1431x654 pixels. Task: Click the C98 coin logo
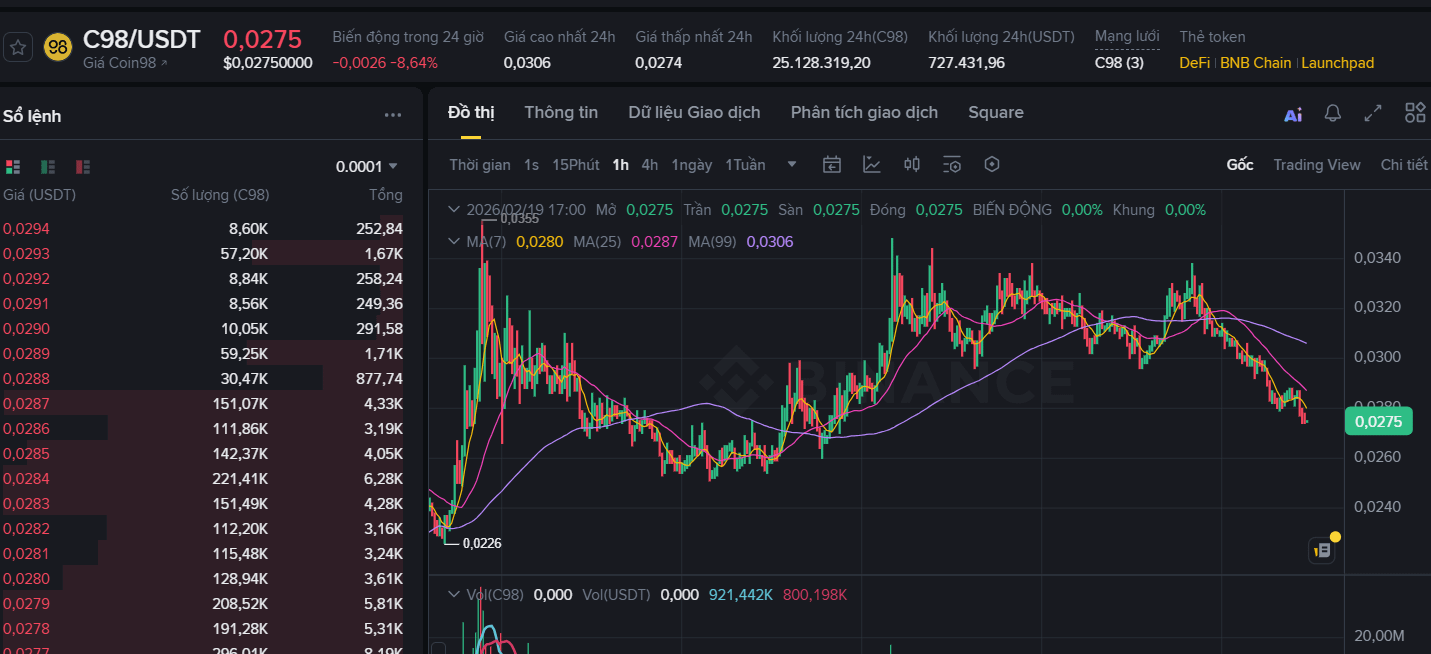58,47
